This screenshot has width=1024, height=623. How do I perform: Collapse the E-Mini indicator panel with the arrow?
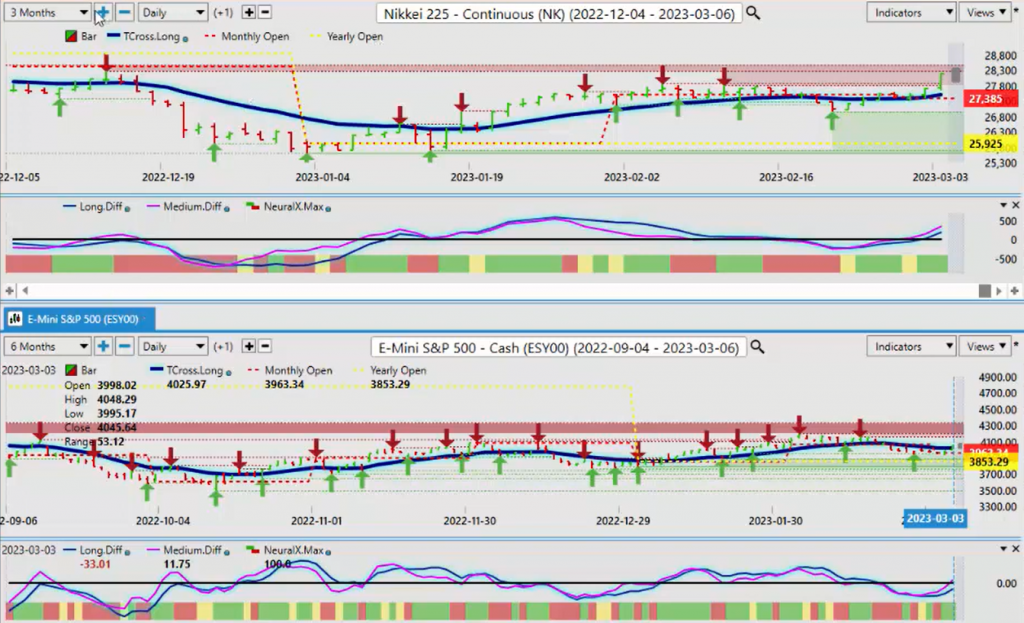point(1003,549)
